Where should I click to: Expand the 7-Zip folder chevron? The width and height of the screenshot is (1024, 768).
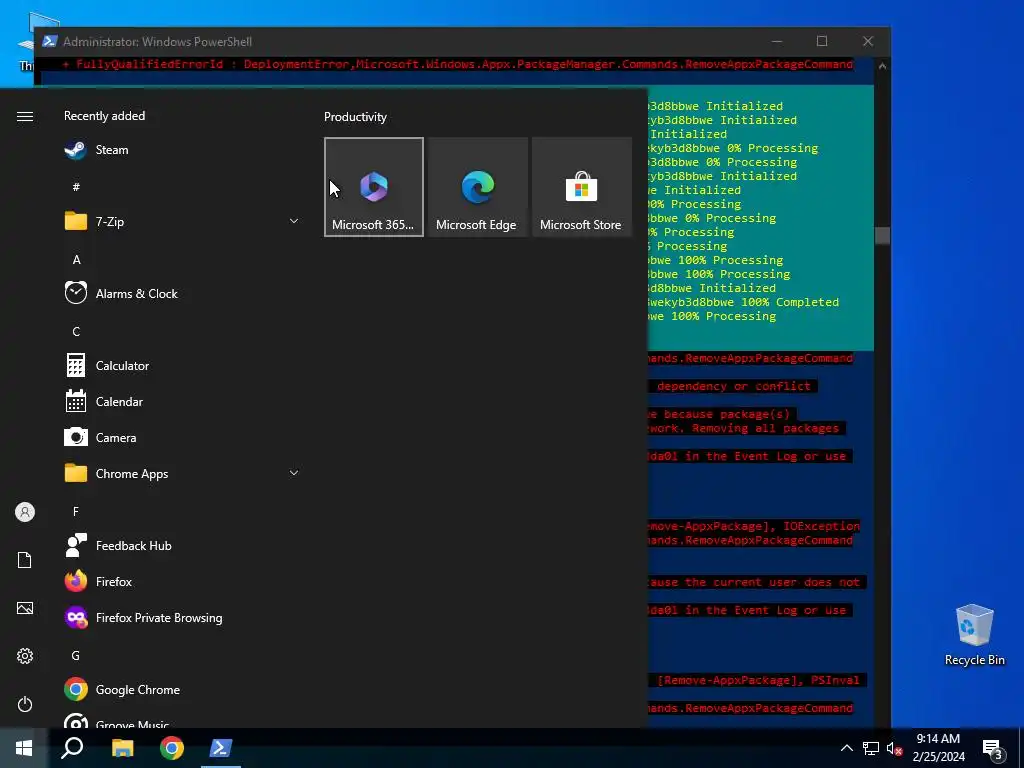point(294,221)
